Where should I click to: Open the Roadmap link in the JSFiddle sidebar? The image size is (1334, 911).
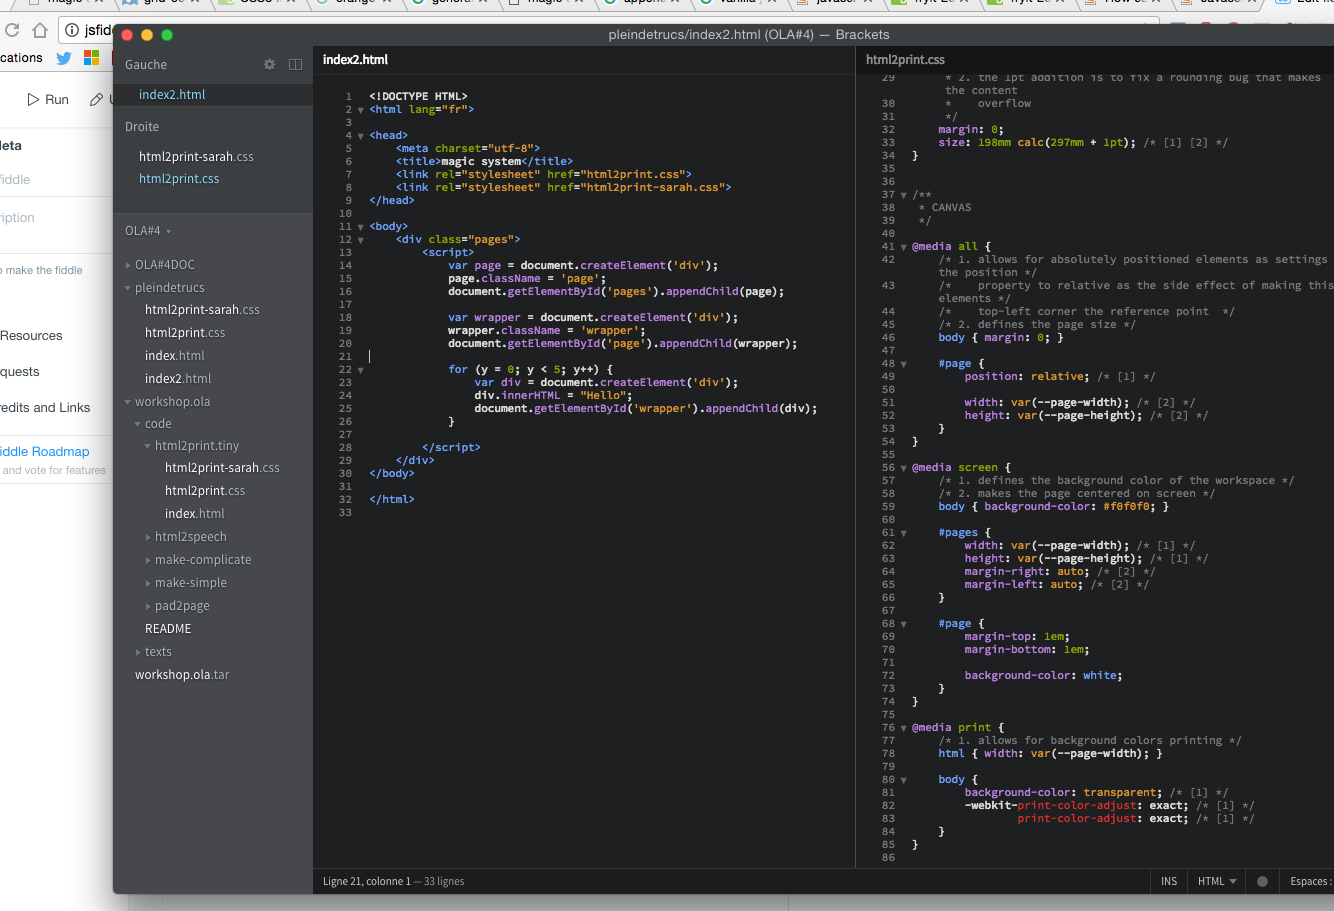pos(44,452)
